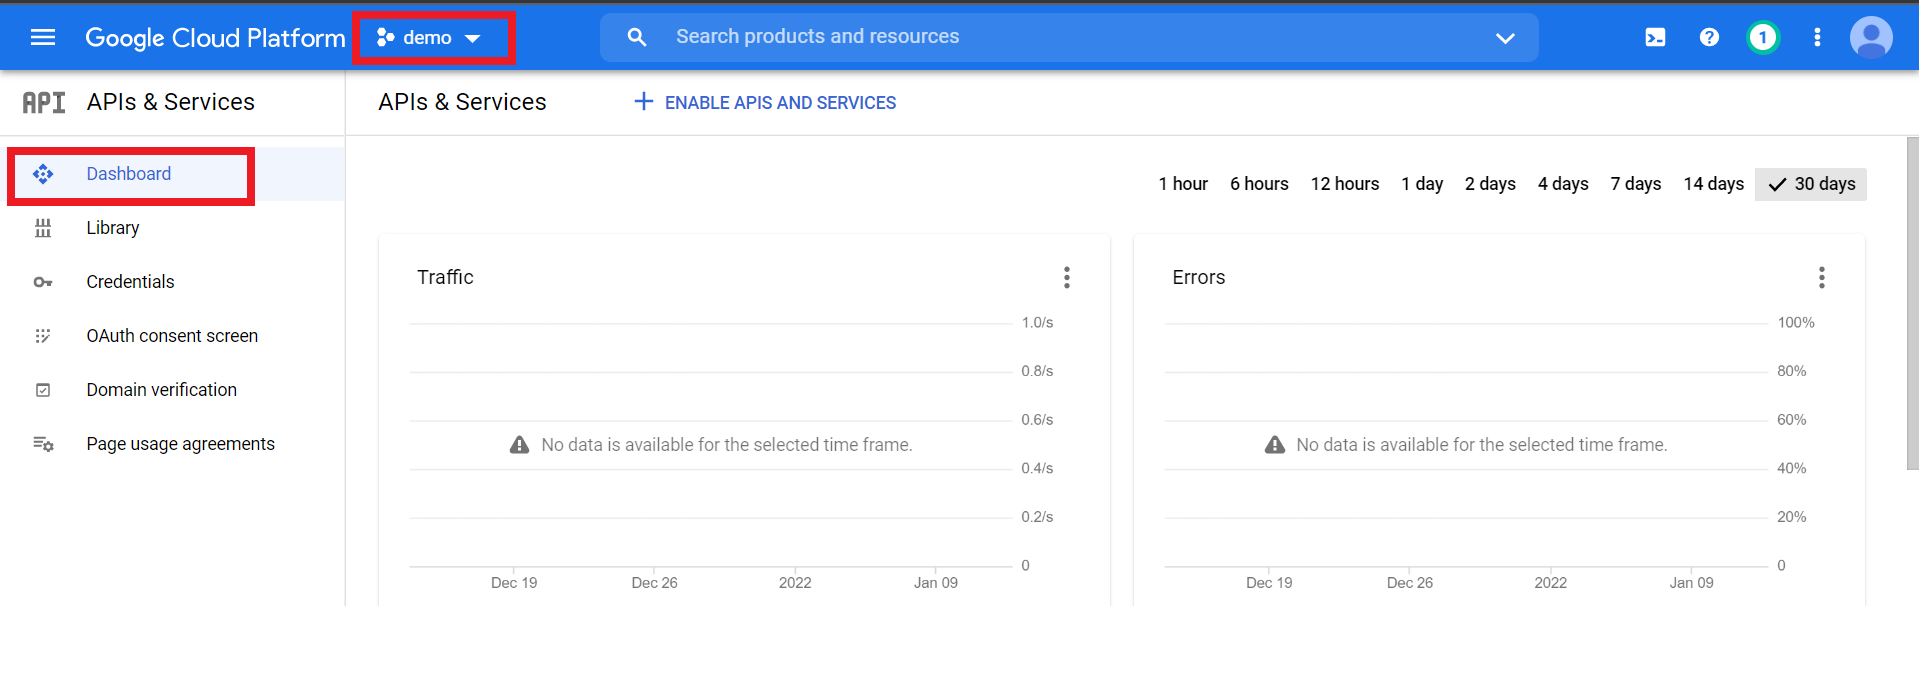This screenshot has height=696, width=1919.
Task: Open Library in the sidebar
Action: [112, 228]
